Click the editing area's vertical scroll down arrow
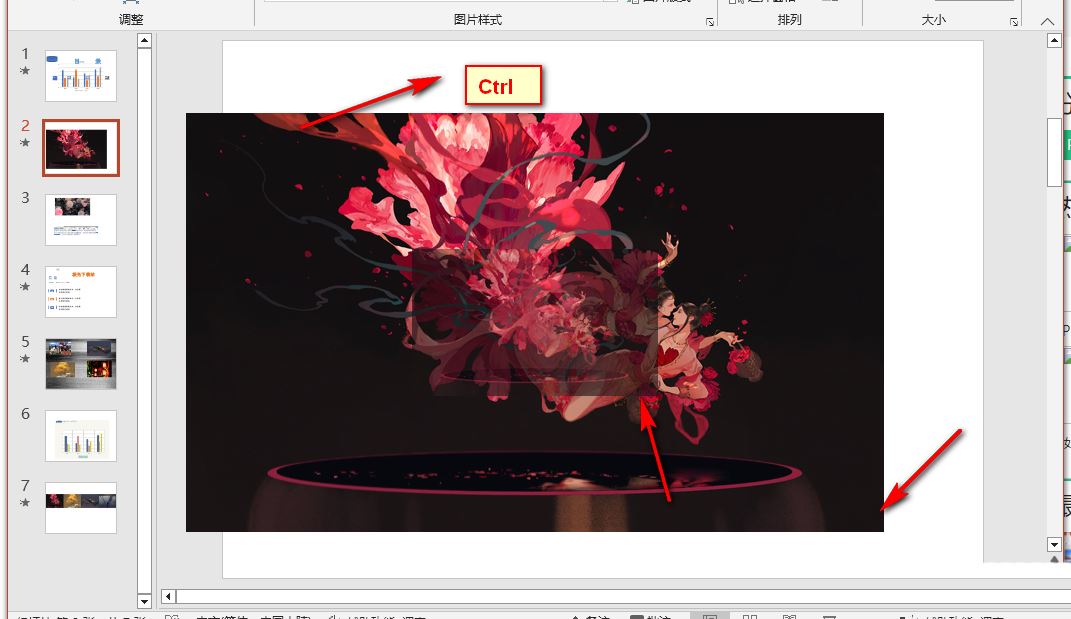 click(x=1054, y=545)
